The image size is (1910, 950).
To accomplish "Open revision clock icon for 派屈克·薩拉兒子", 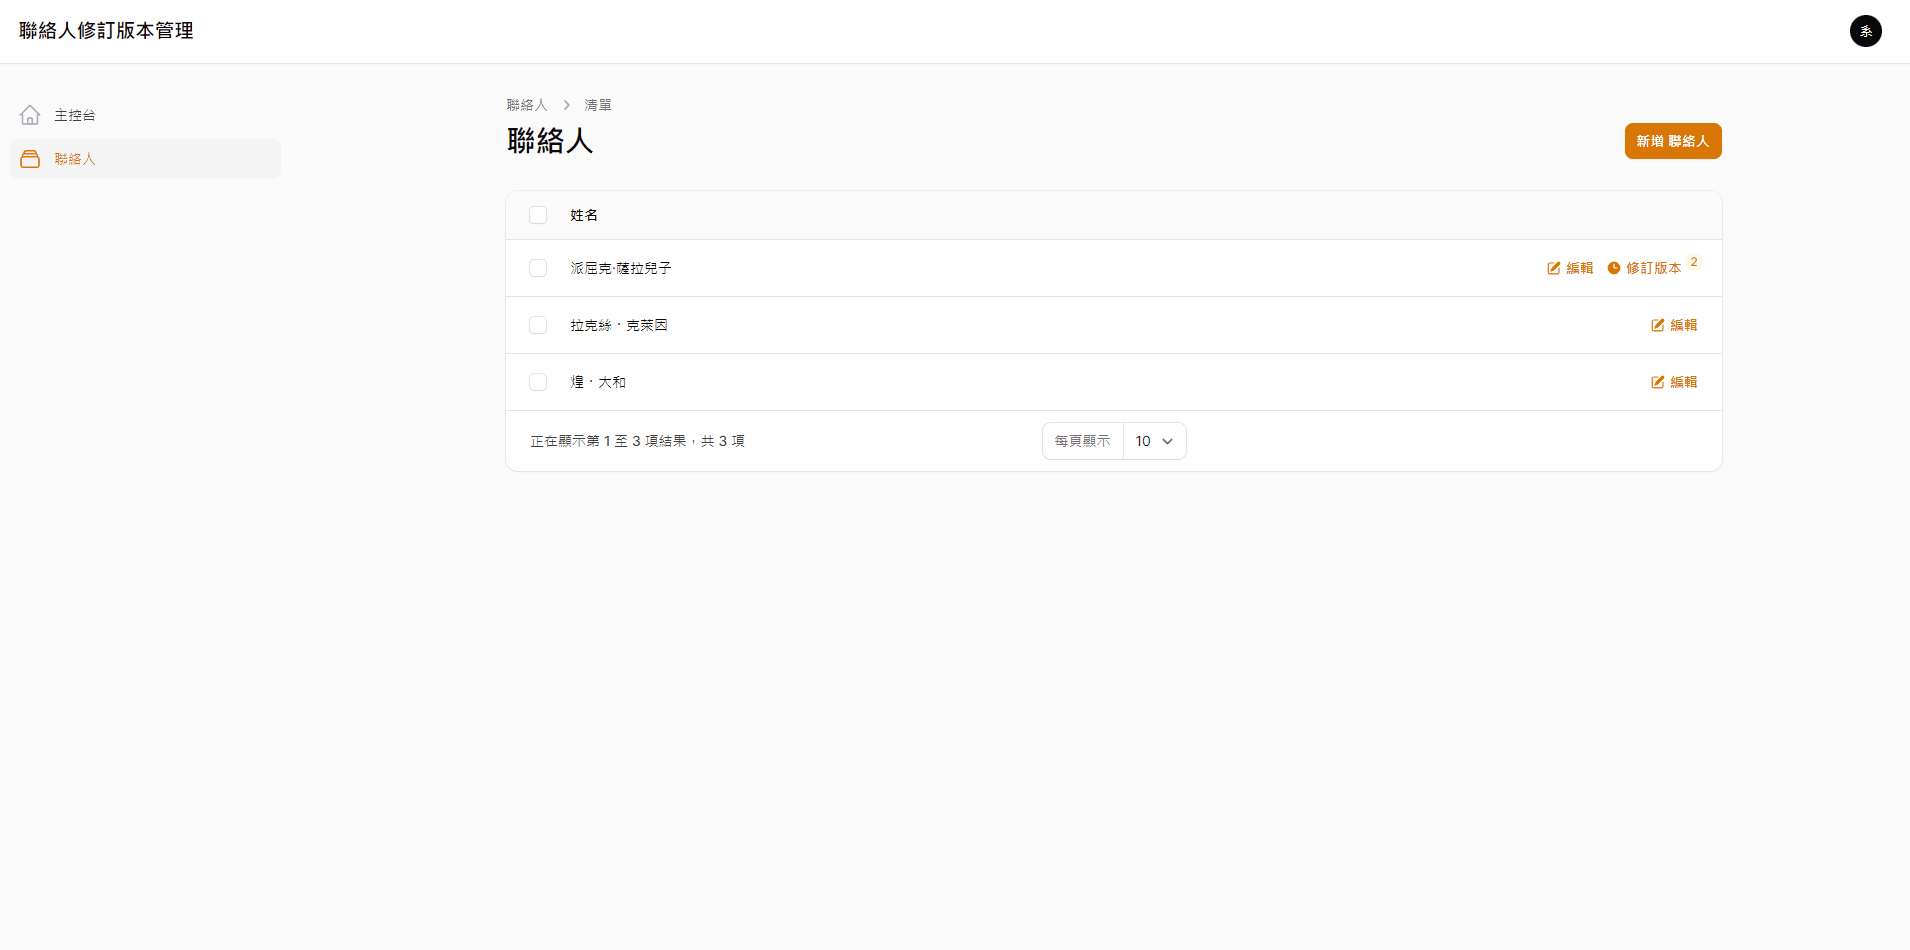I will [x=1614, y=268].
